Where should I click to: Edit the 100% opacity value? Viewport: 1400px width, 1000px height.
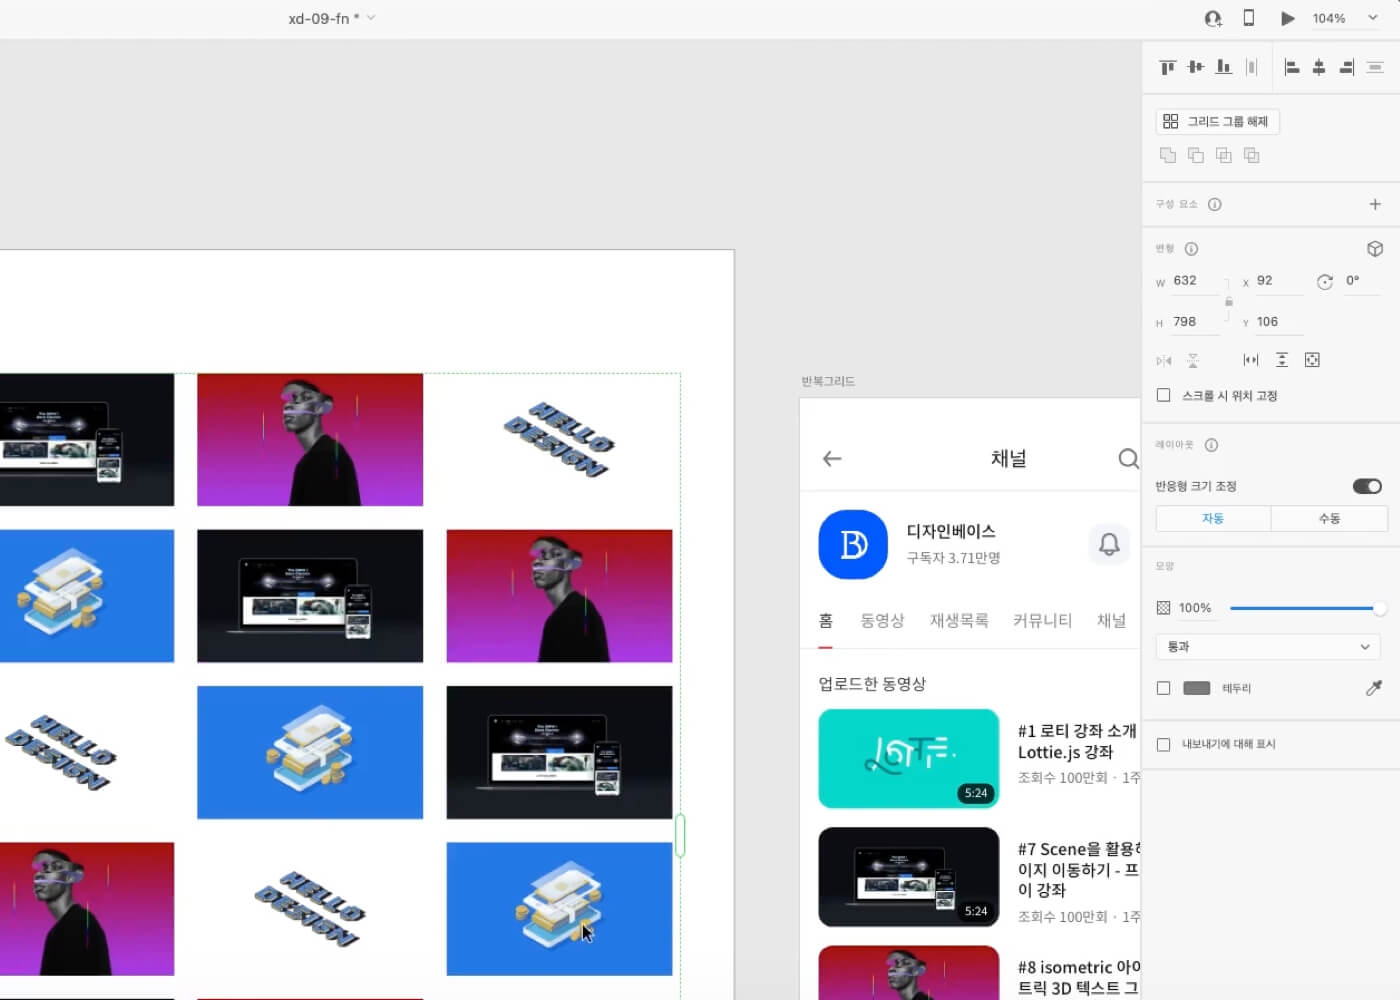pos(1195,608)
